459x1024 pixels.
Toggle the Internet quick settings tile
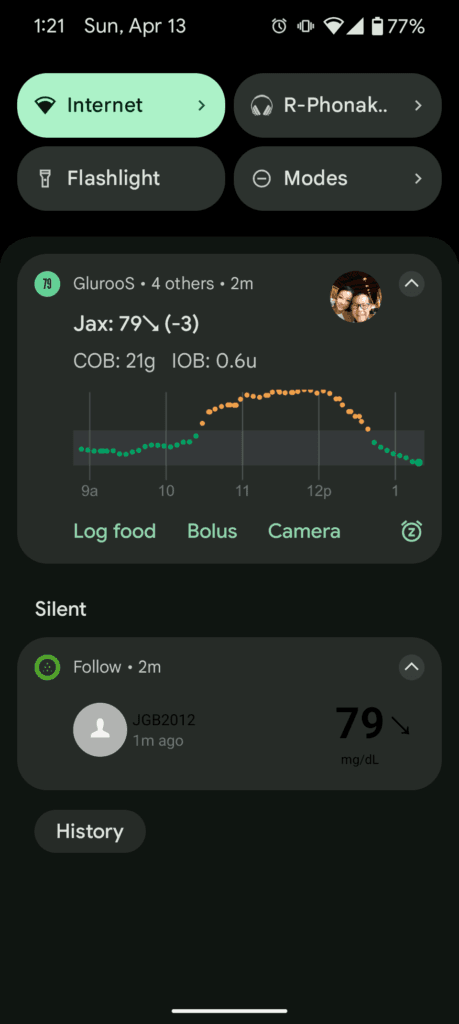tap(121, 105)
